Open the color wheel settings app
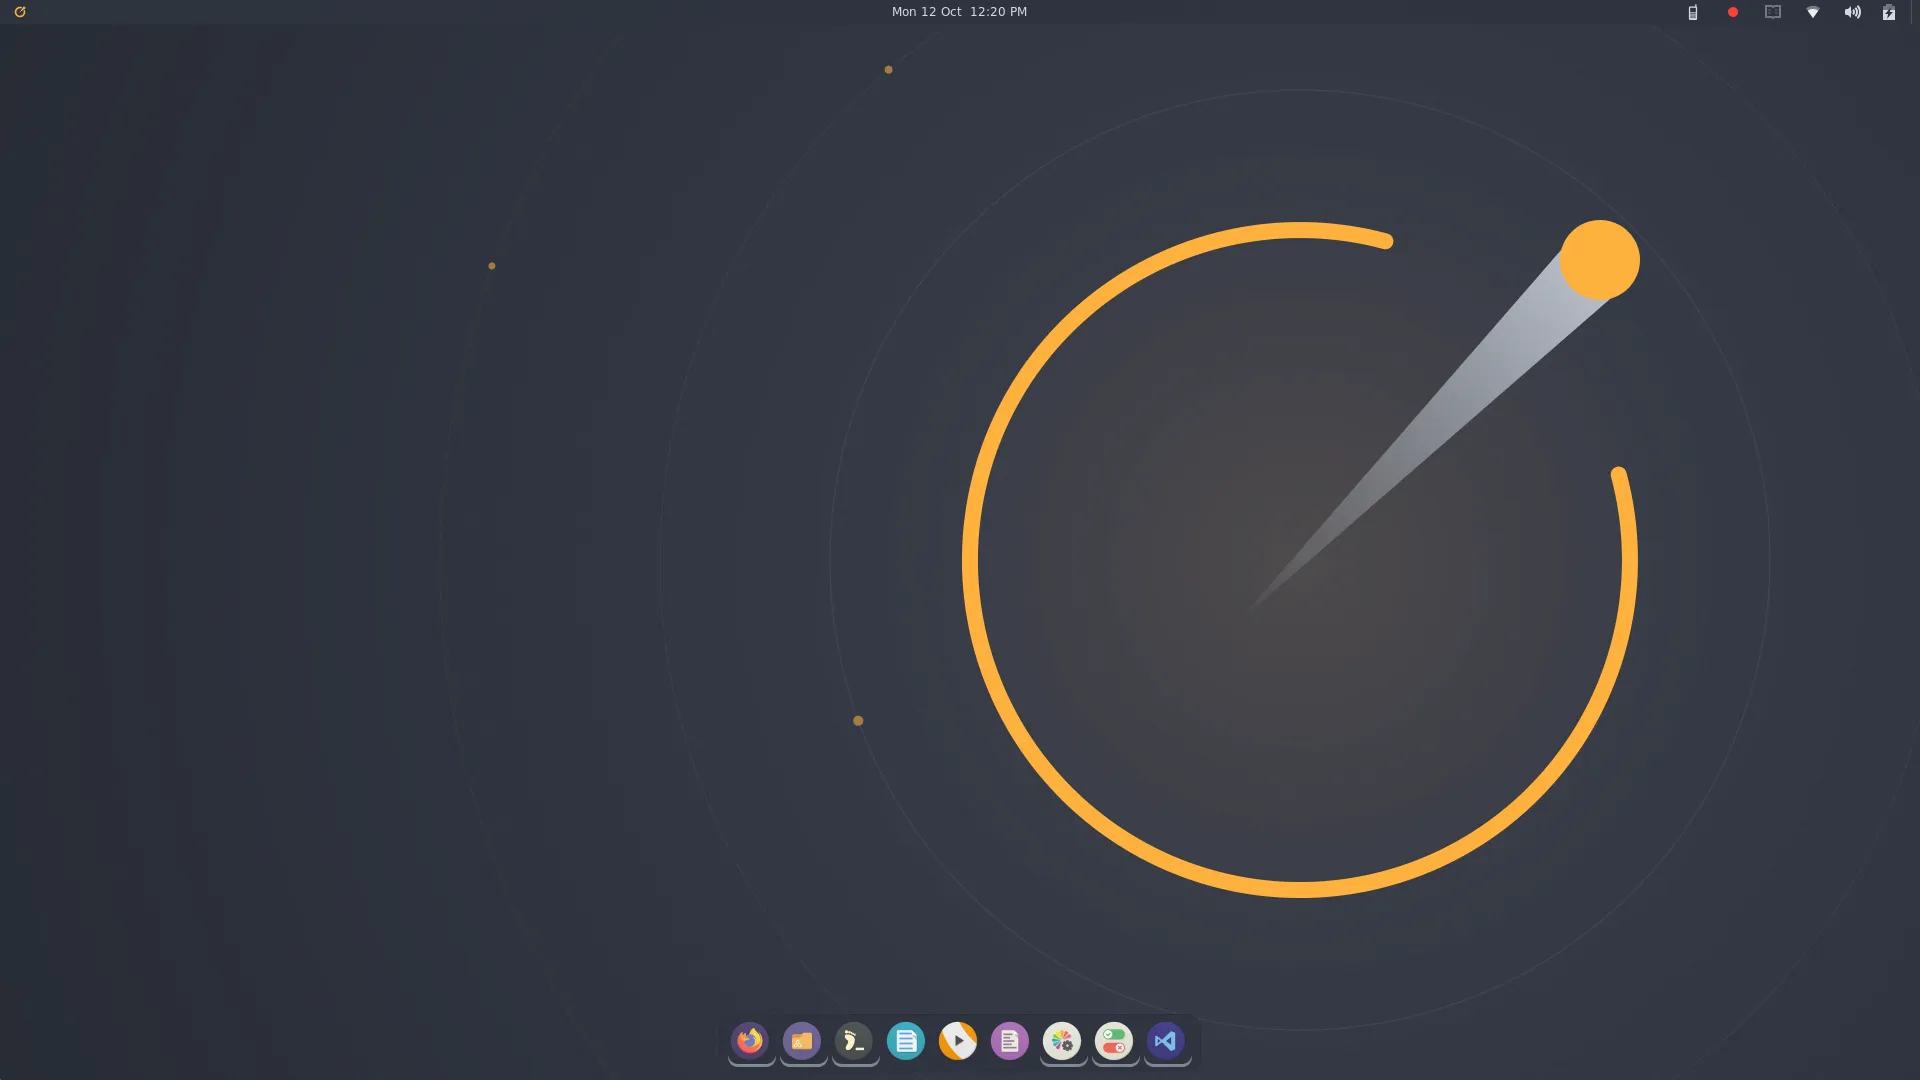1920x1080 pixels. pyautogui.click(x=1062, y=1041)
